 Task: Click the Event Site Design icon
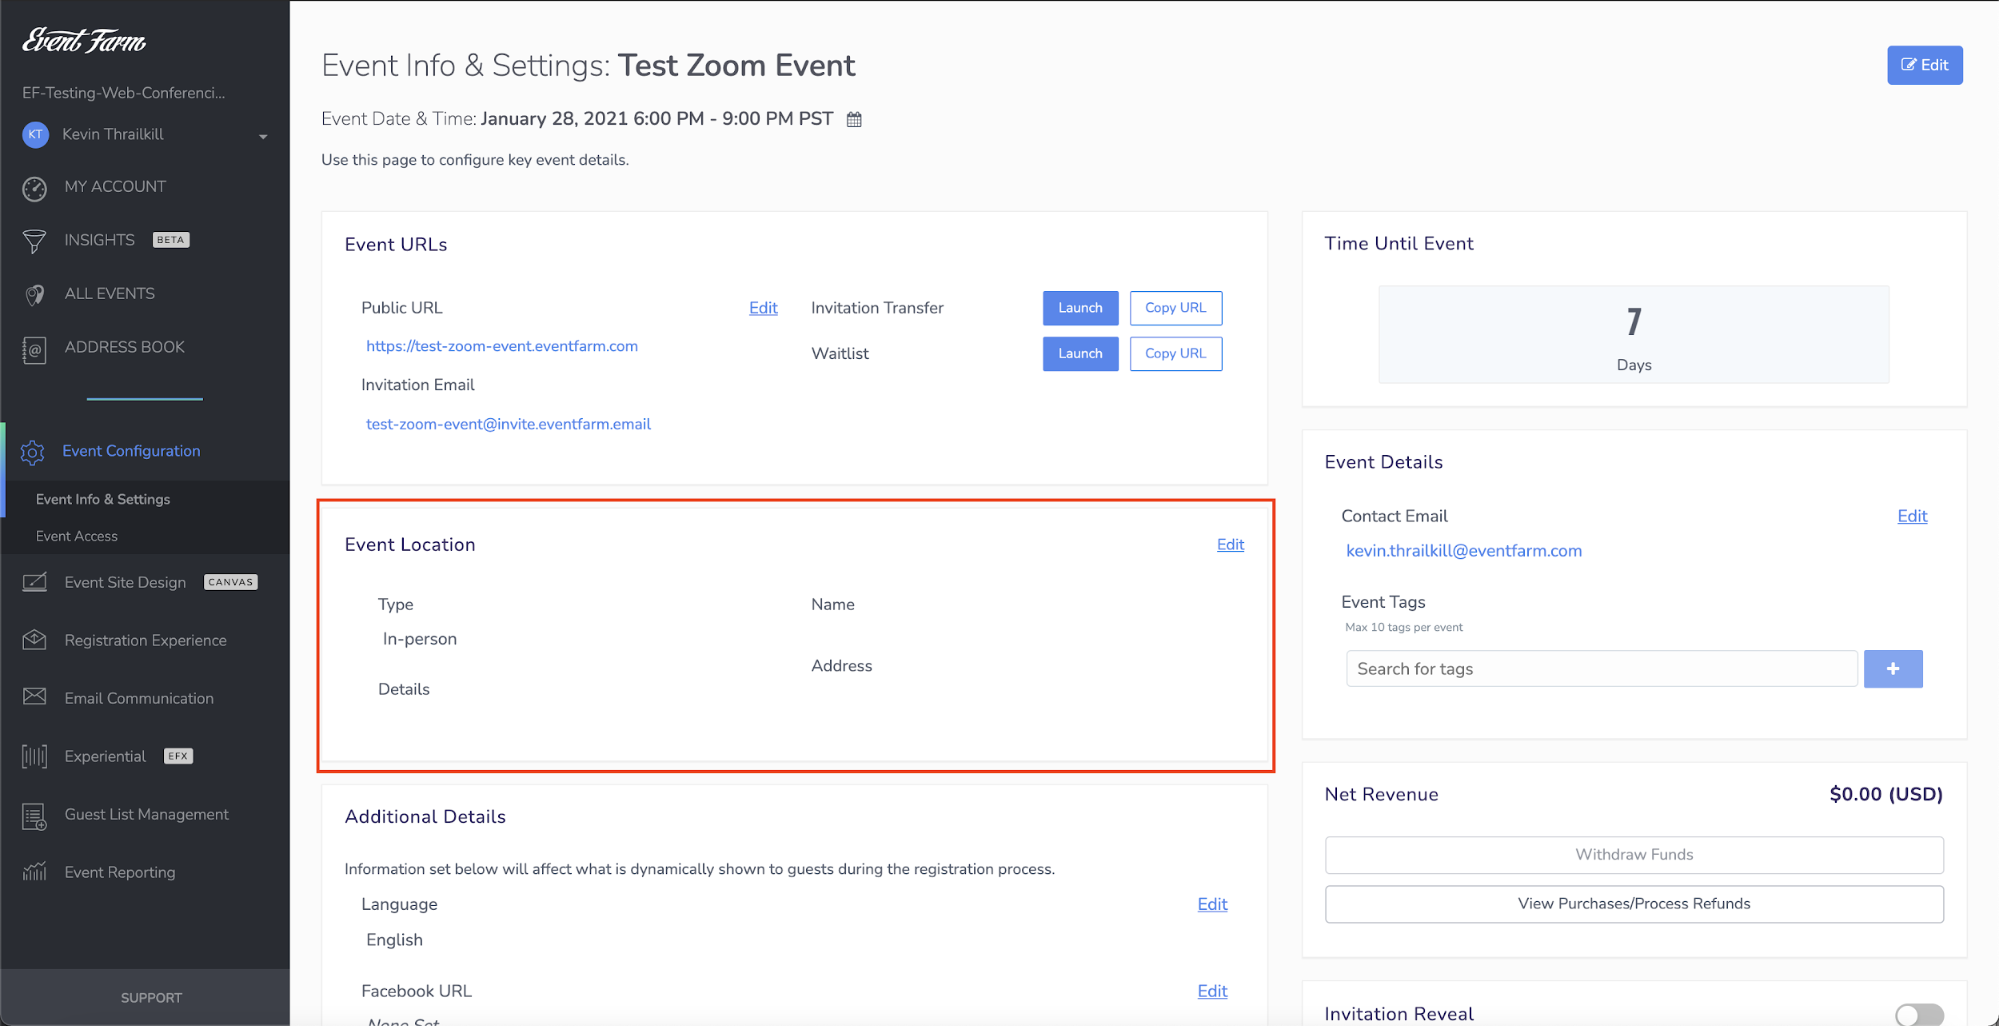pyautogui.click(x=35, y=582)
